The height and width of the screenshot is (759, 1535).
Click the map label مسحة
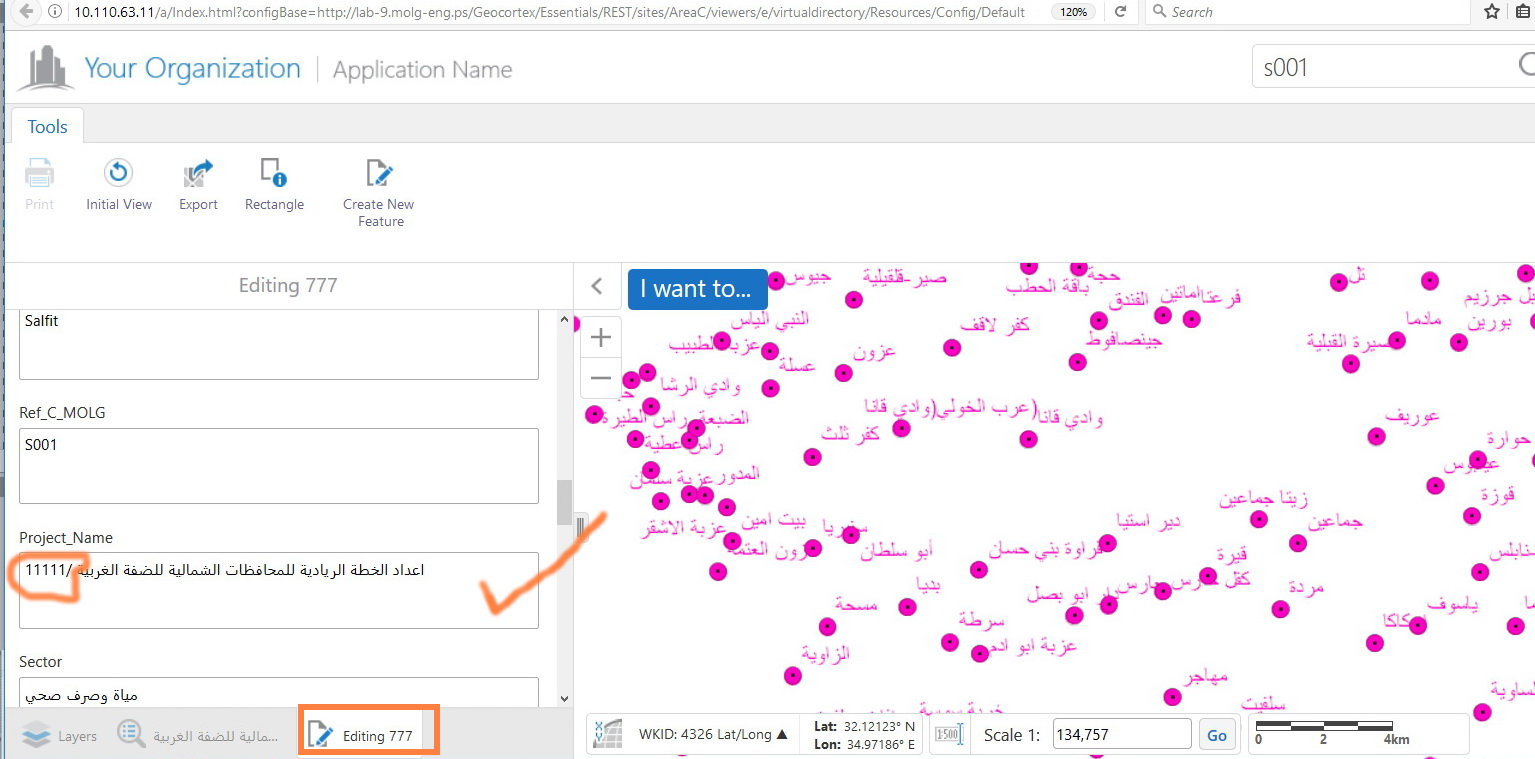(856, 605)
